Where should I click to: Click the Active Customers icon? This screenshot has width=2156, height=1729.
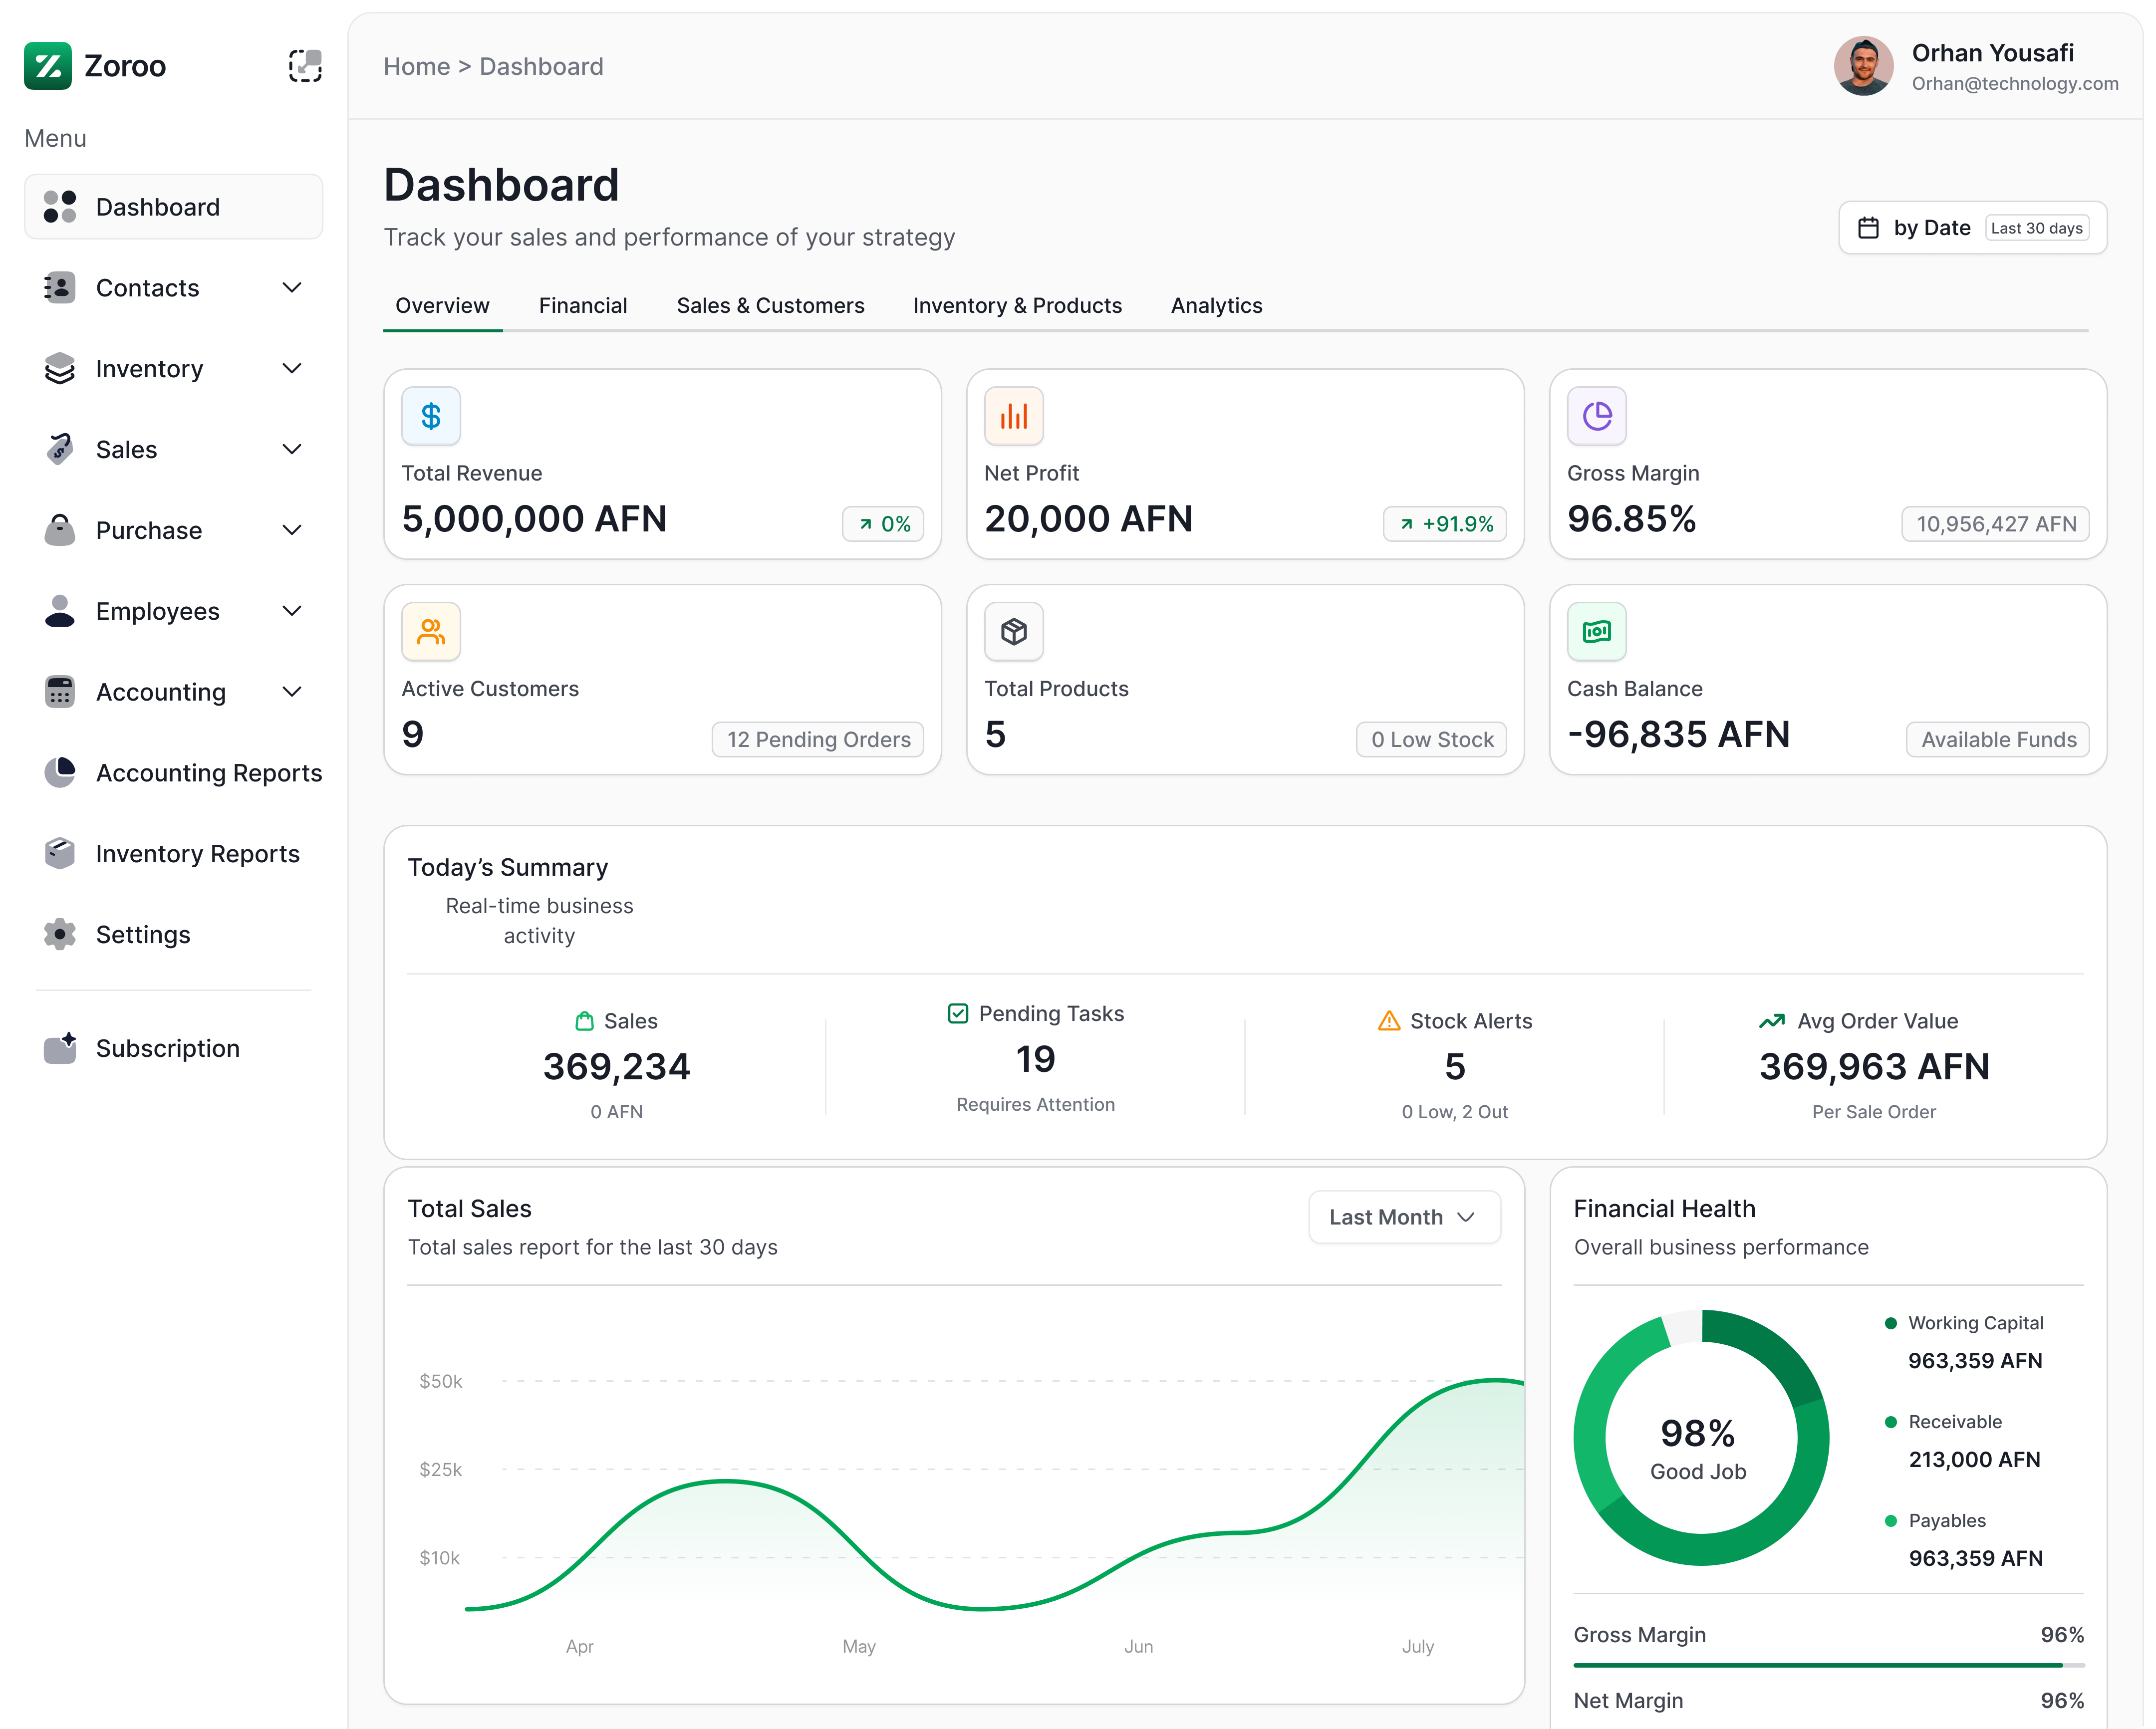(x=430, y=631)
